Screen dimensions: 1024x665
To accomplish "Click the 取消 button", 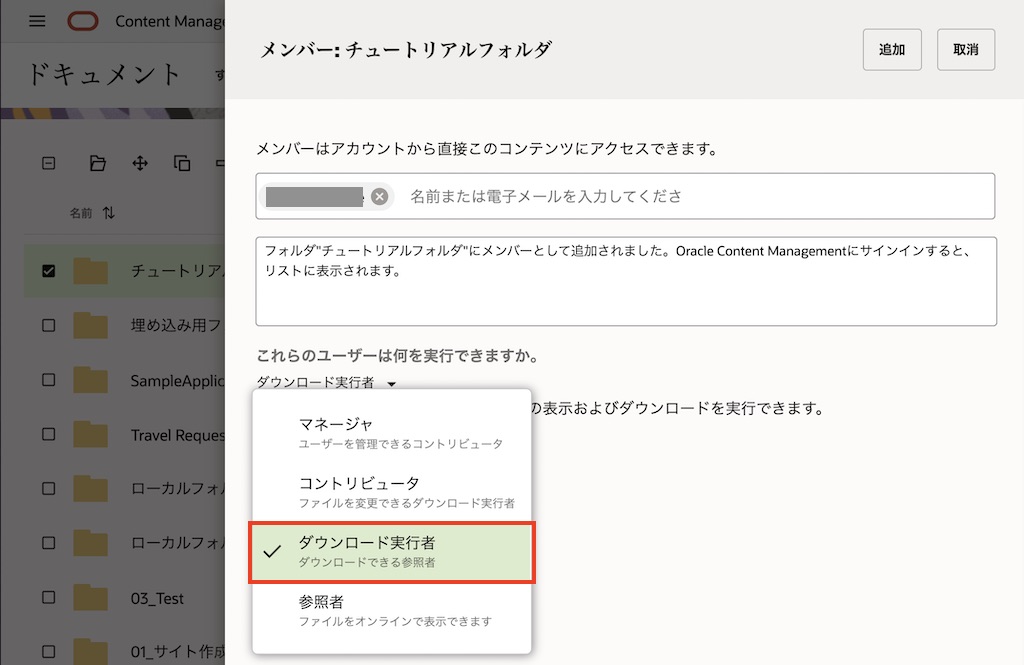I will coord(965,50).
